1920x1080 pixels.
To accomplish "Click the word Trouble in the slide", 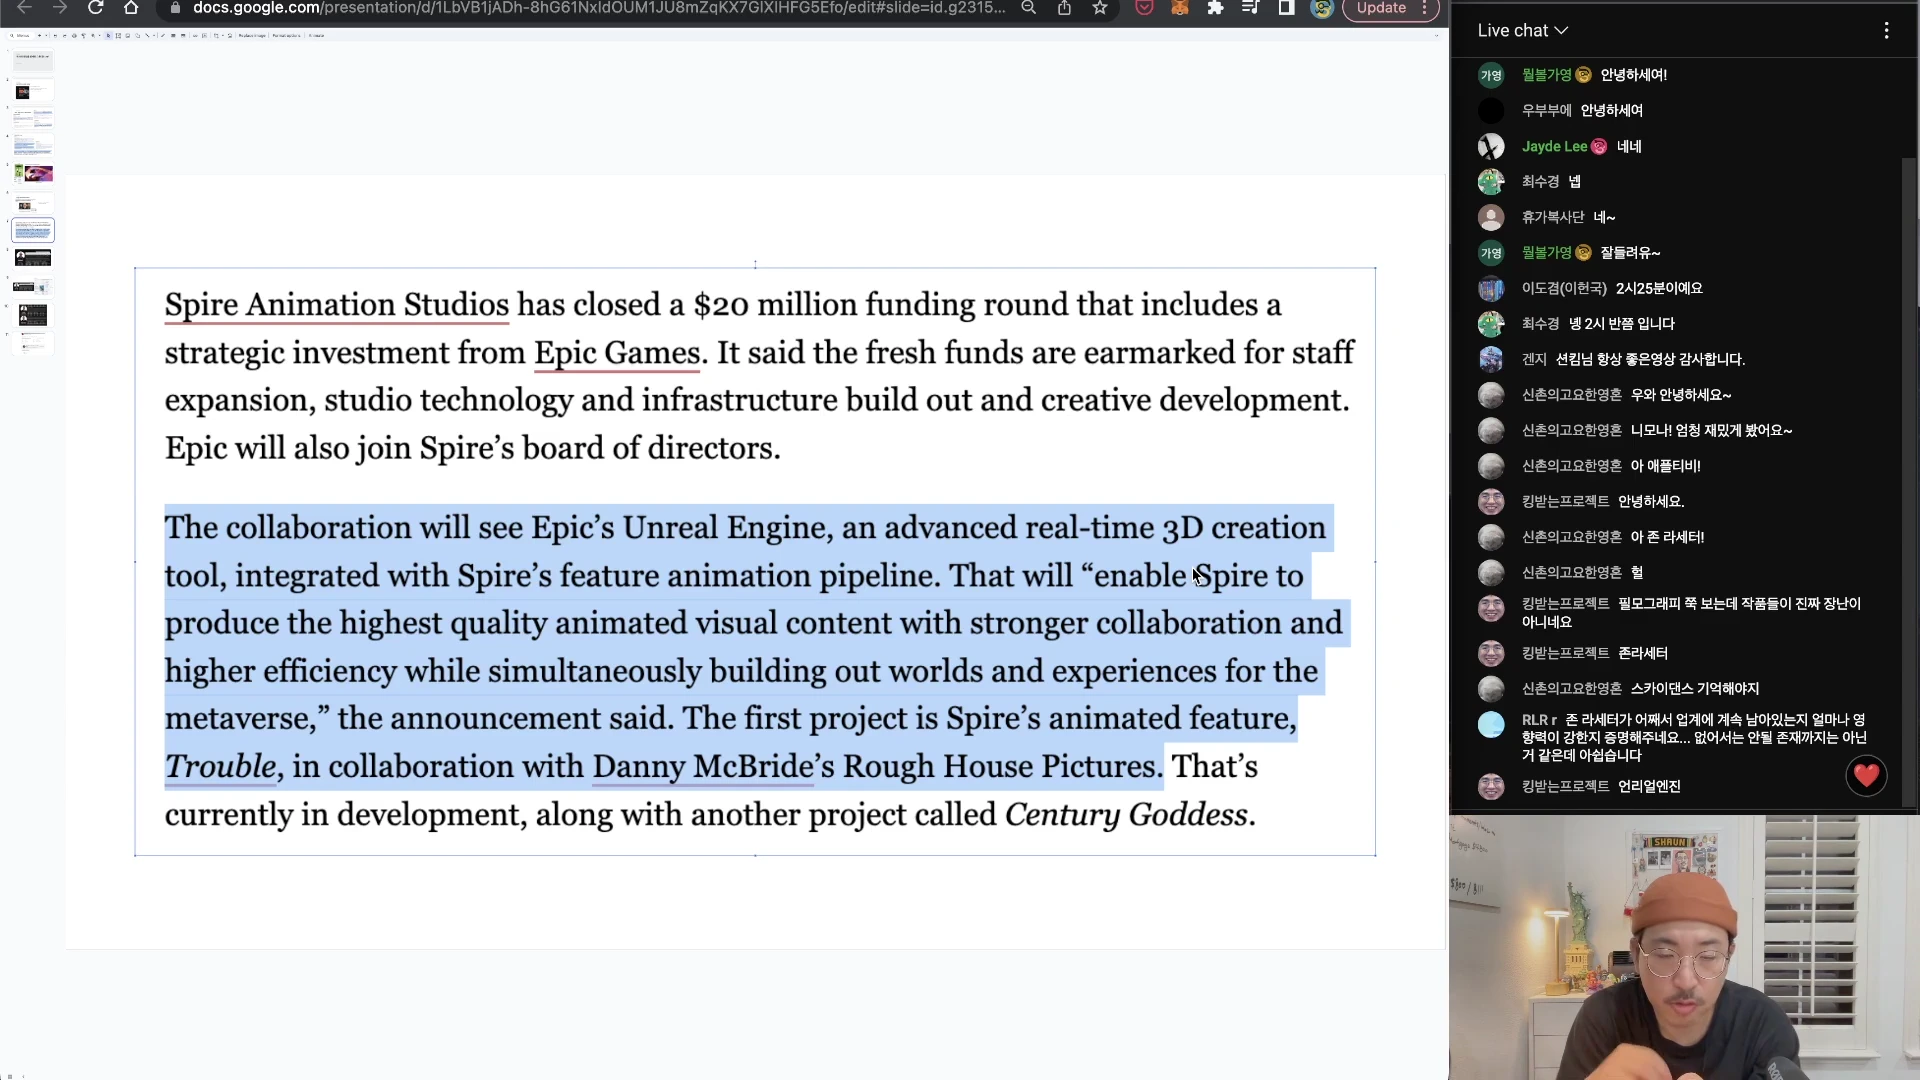I will pos(220,767).
